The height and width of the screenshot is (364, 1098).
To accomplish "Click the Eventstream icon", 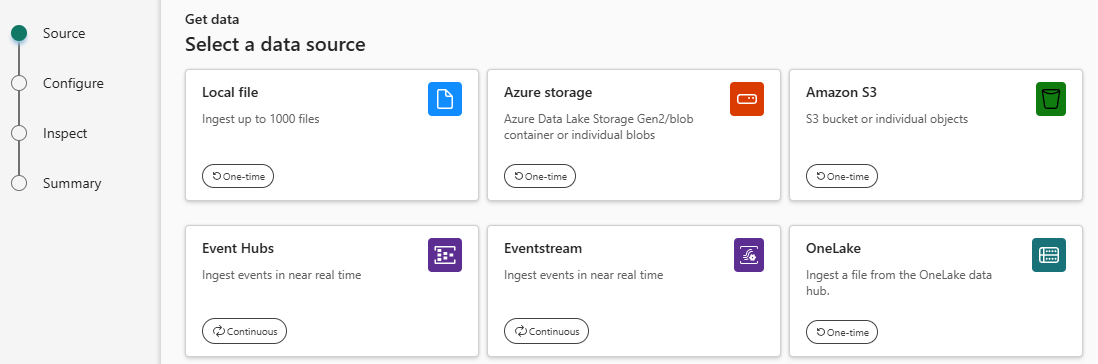I will tap(749, 255).
